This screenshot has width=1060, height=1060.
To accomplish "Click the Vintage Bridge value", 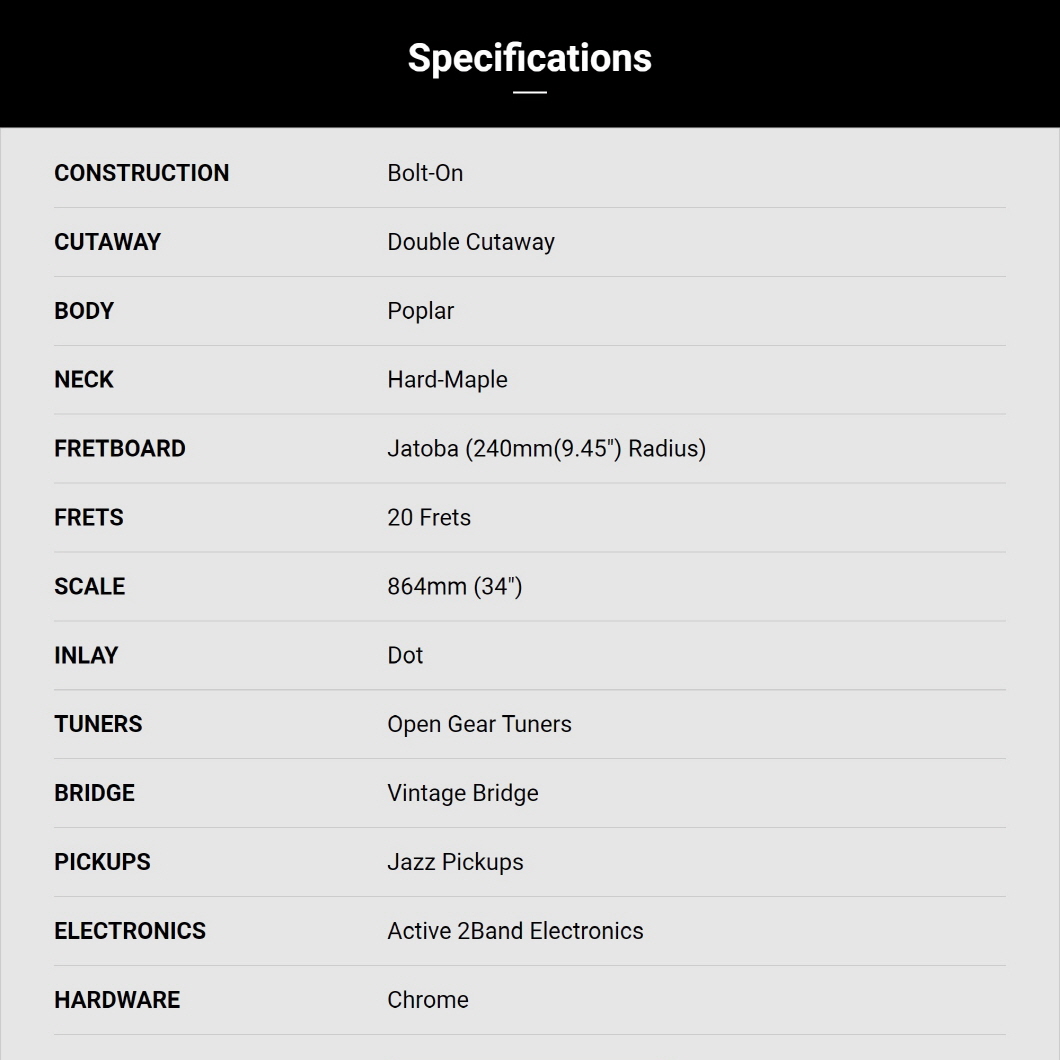I will click(x=463, y=794).
